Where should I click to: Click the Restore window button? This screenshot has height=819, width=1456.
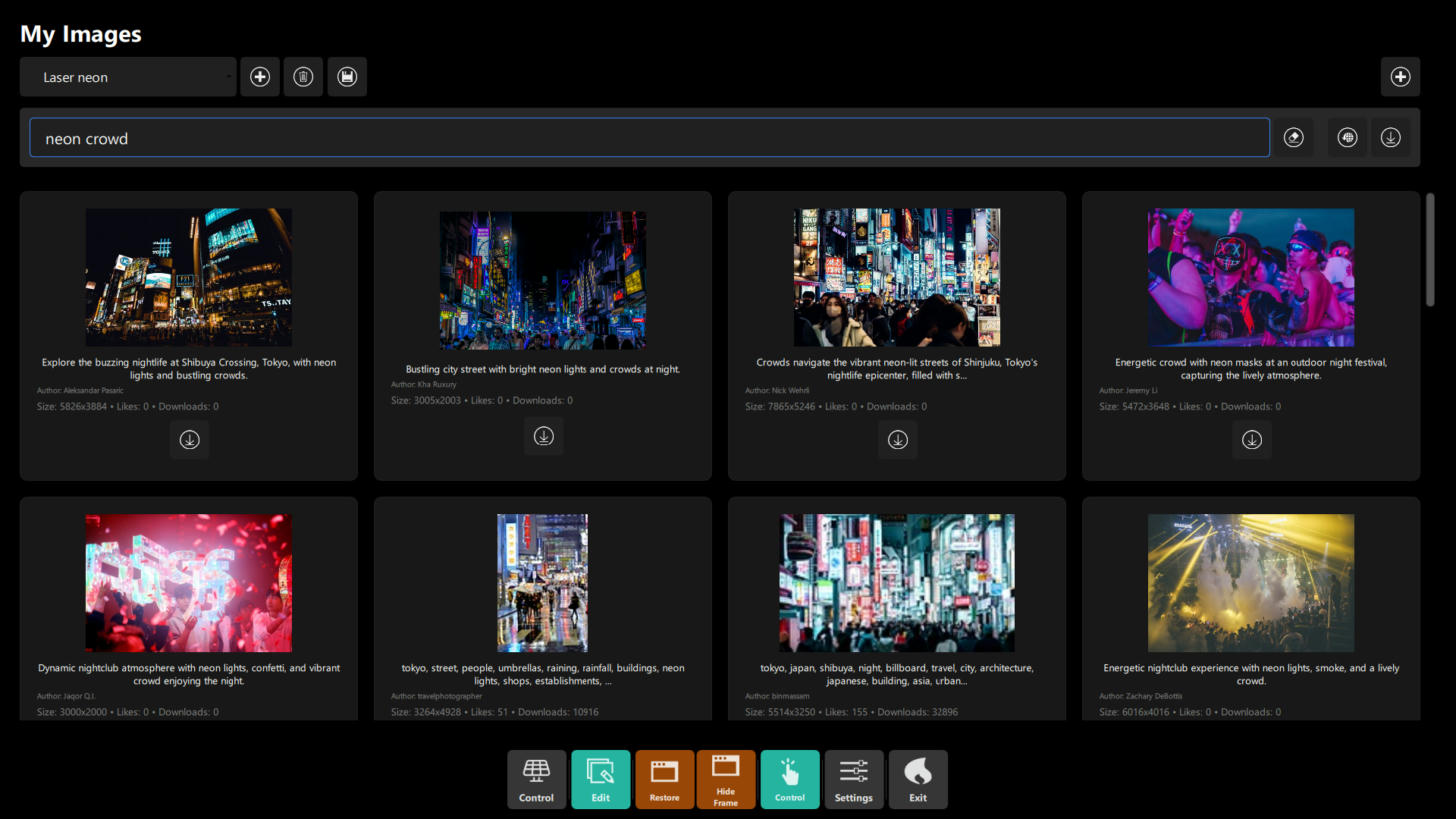[664, 779]
